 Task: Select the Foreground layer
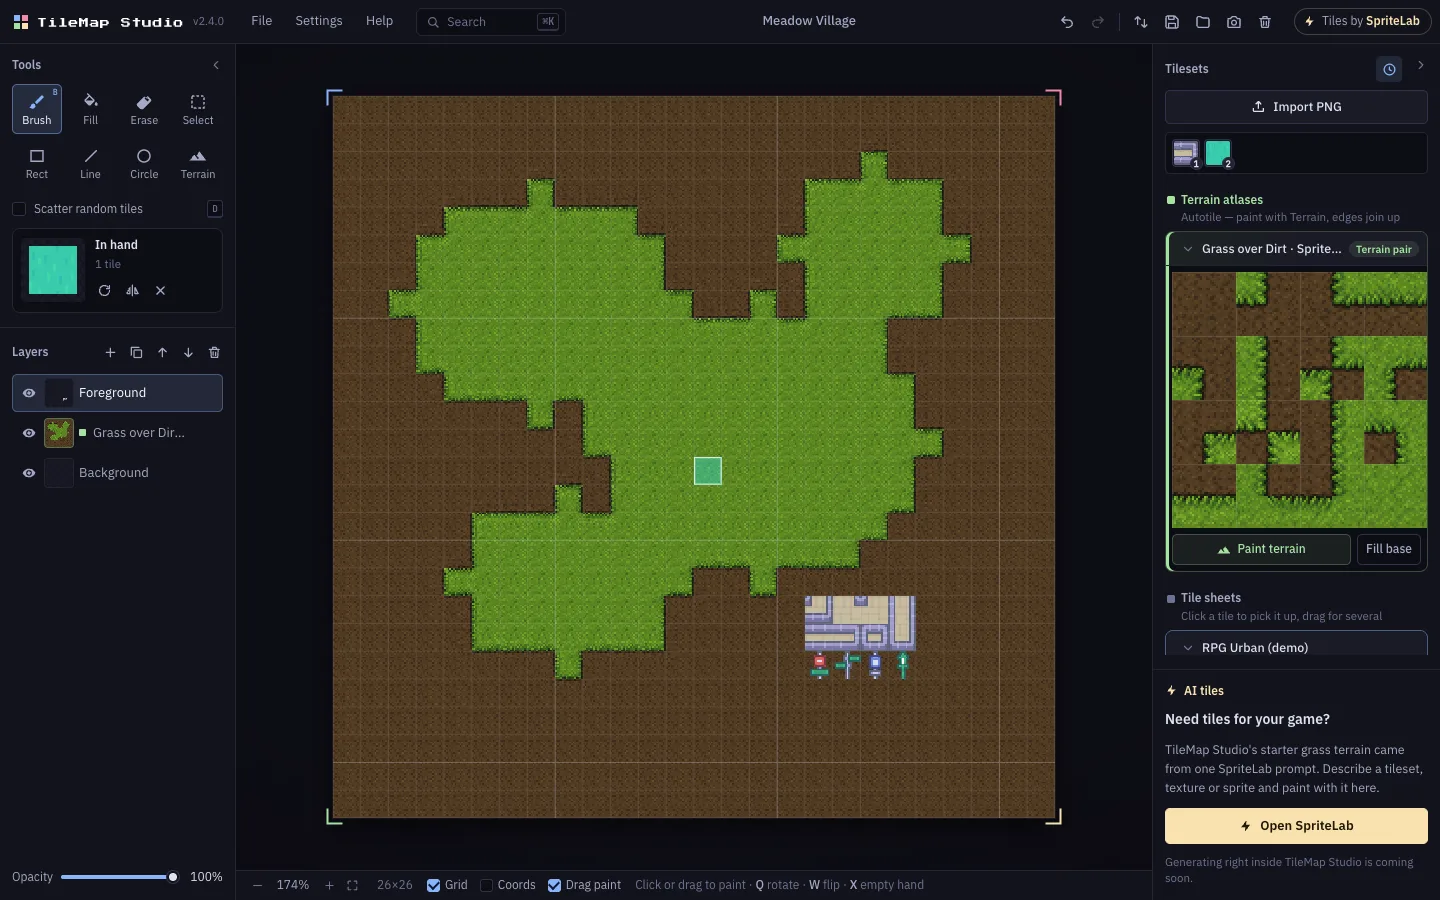(x=117, y=393)
